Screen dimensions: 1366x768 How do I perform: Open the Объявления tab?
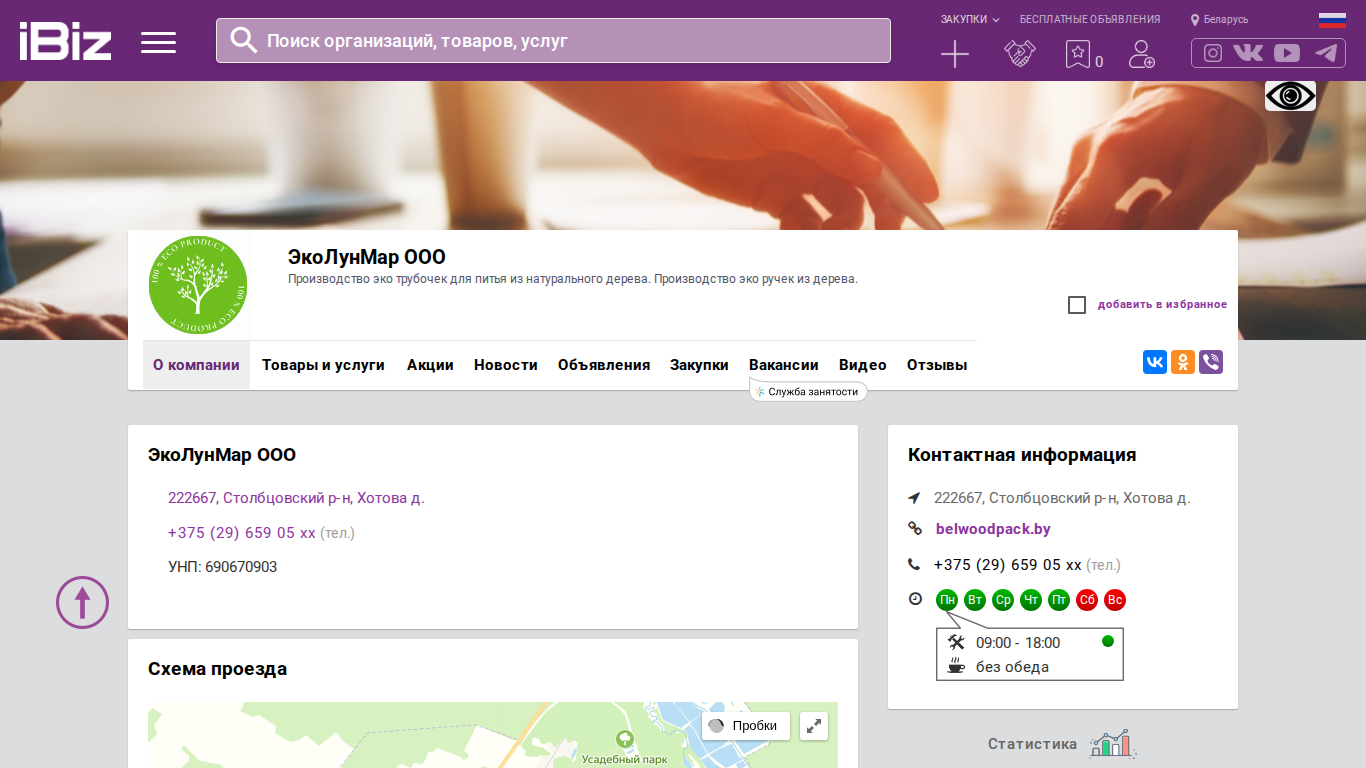pos(604,365)
